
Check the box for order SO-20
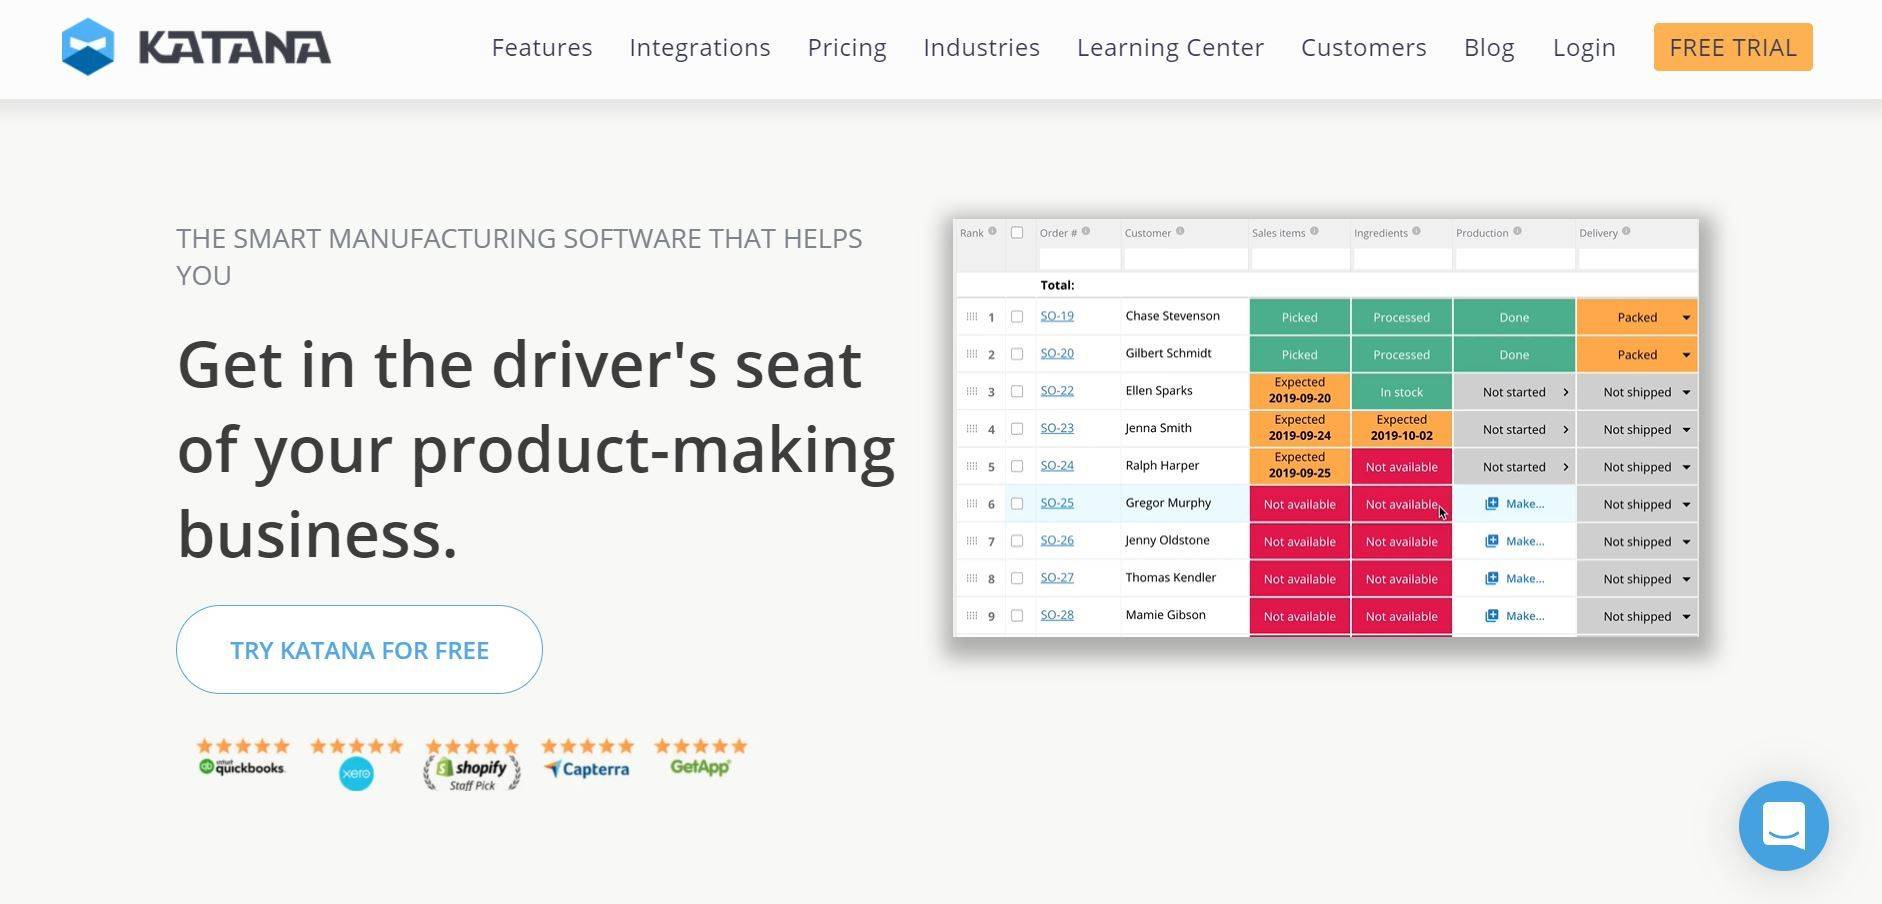point(1017,354)
